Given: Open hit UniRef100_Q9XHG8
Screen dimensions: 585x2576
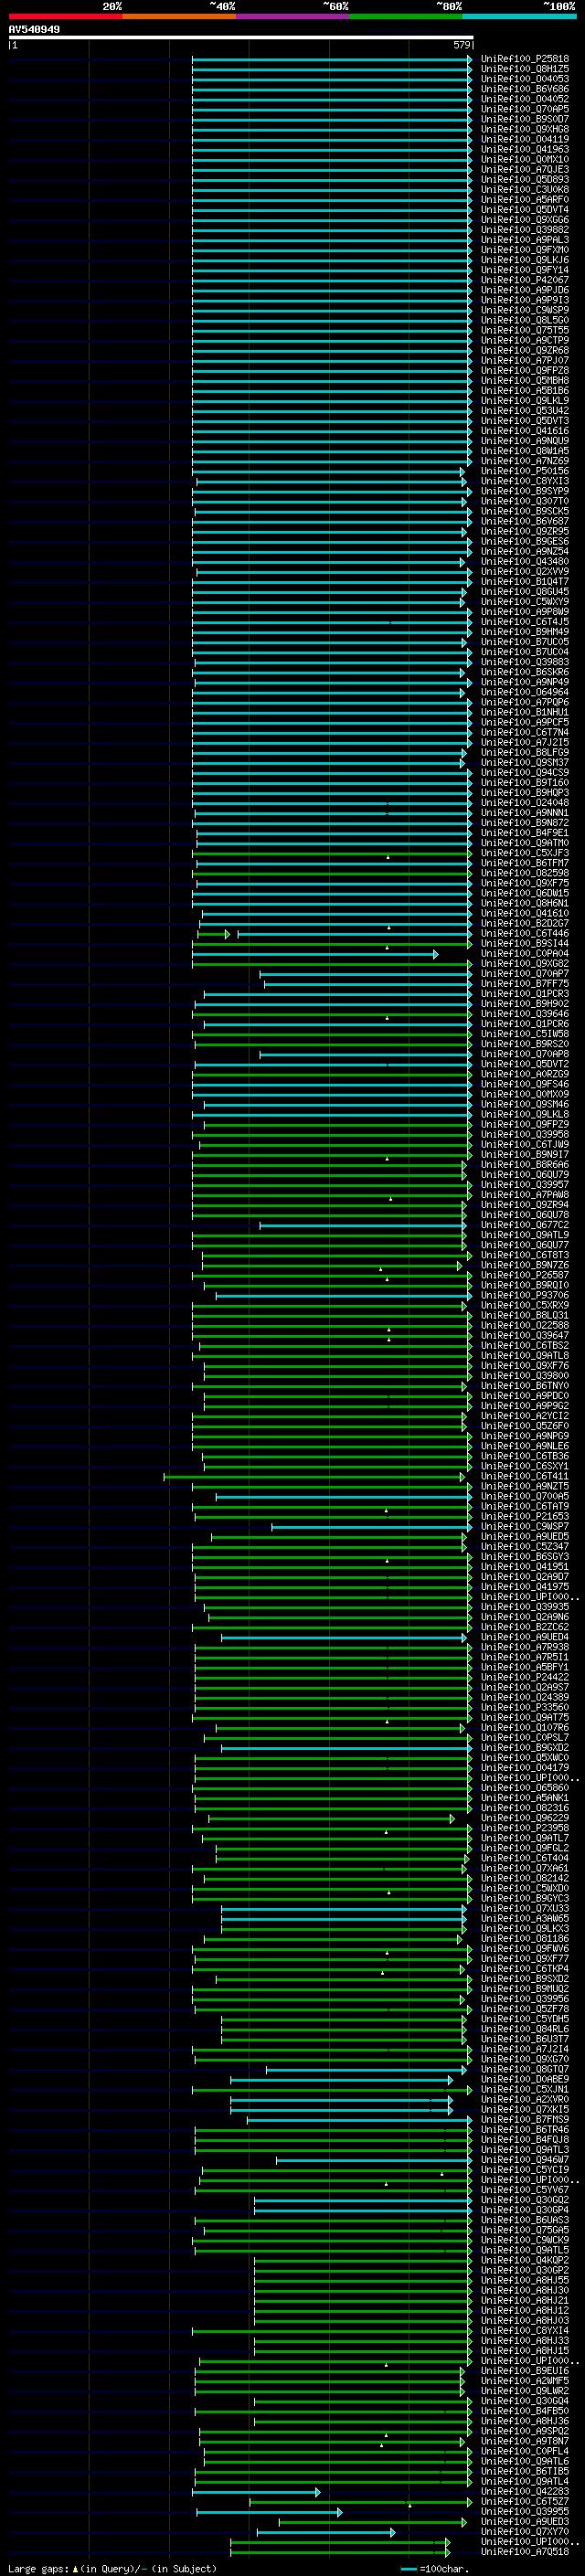Looking at the screenshot, I should (525, 129).
